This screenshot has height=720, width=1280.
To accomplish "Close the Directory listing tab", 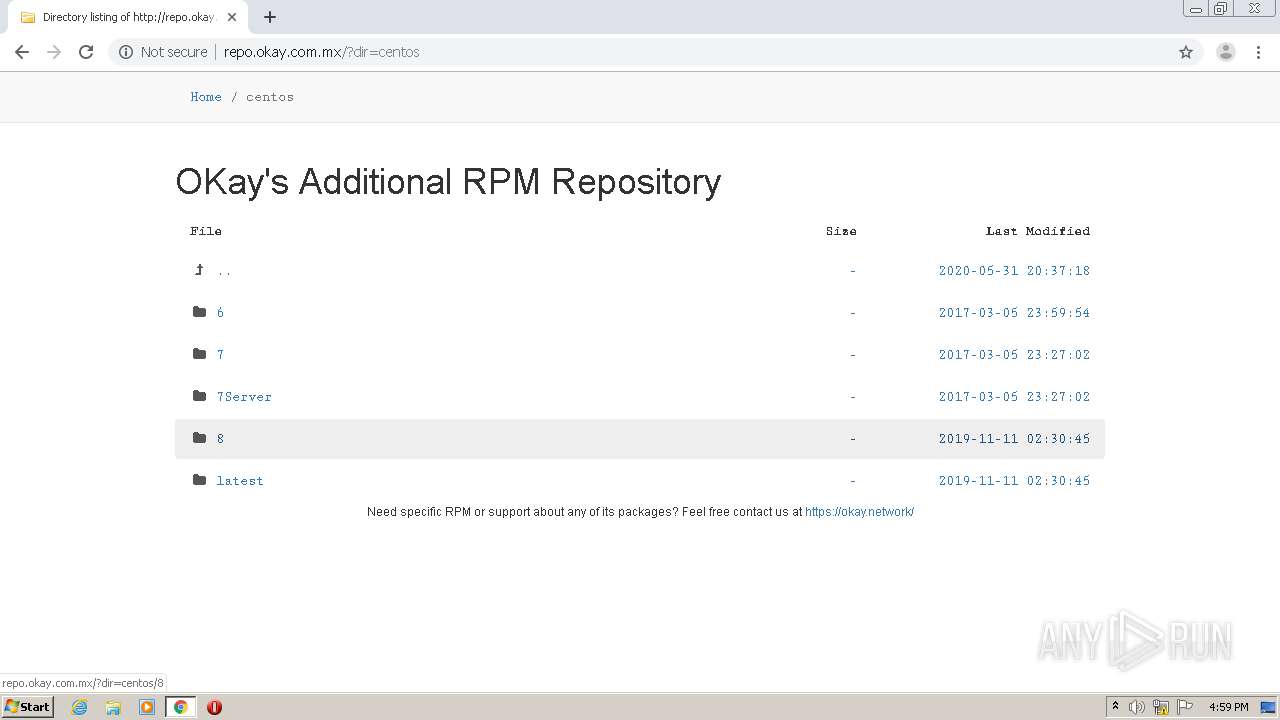I will point(232,17).
